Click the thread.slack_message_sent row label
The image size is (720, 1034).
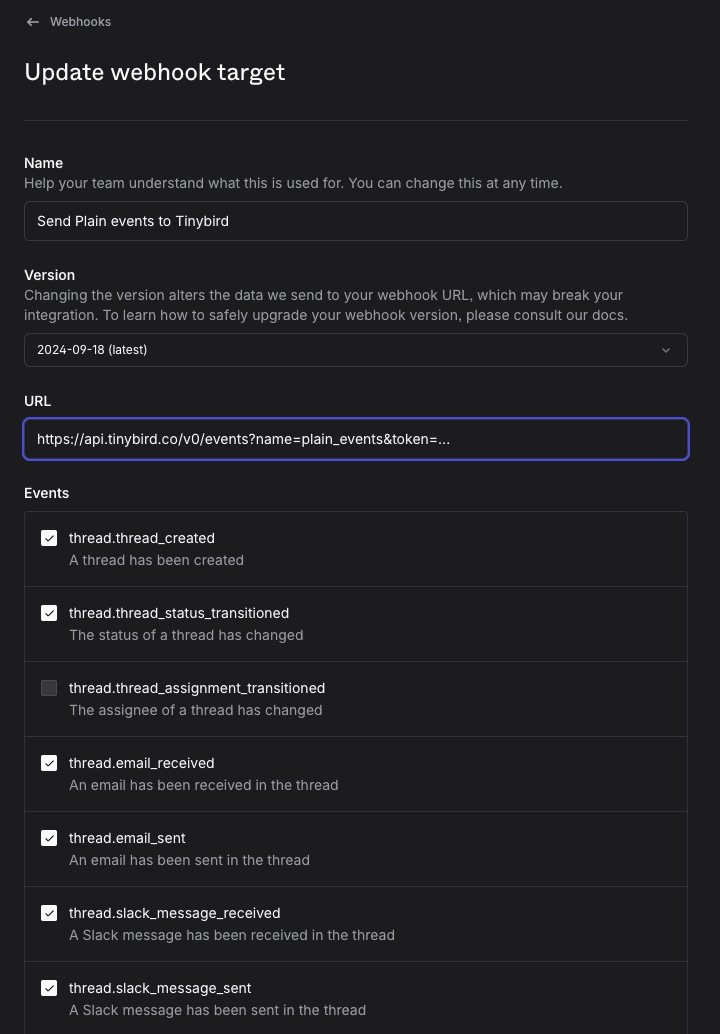[x=160, y=988]
